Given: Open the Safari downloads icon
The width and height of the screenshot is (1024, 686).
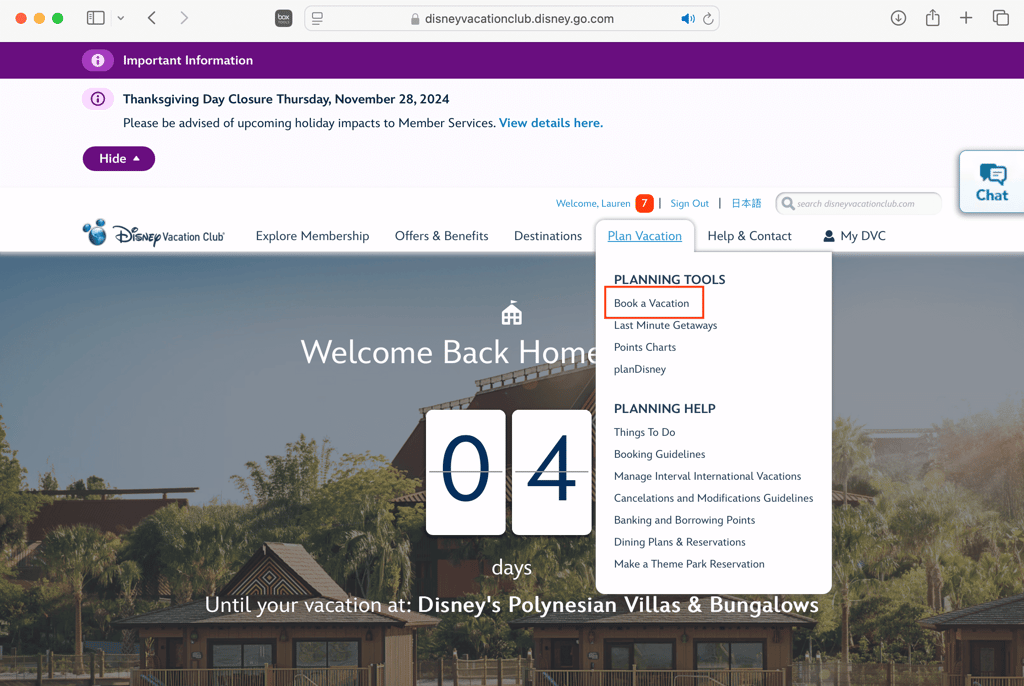Looking at the screenshot, I should [898, 18].
